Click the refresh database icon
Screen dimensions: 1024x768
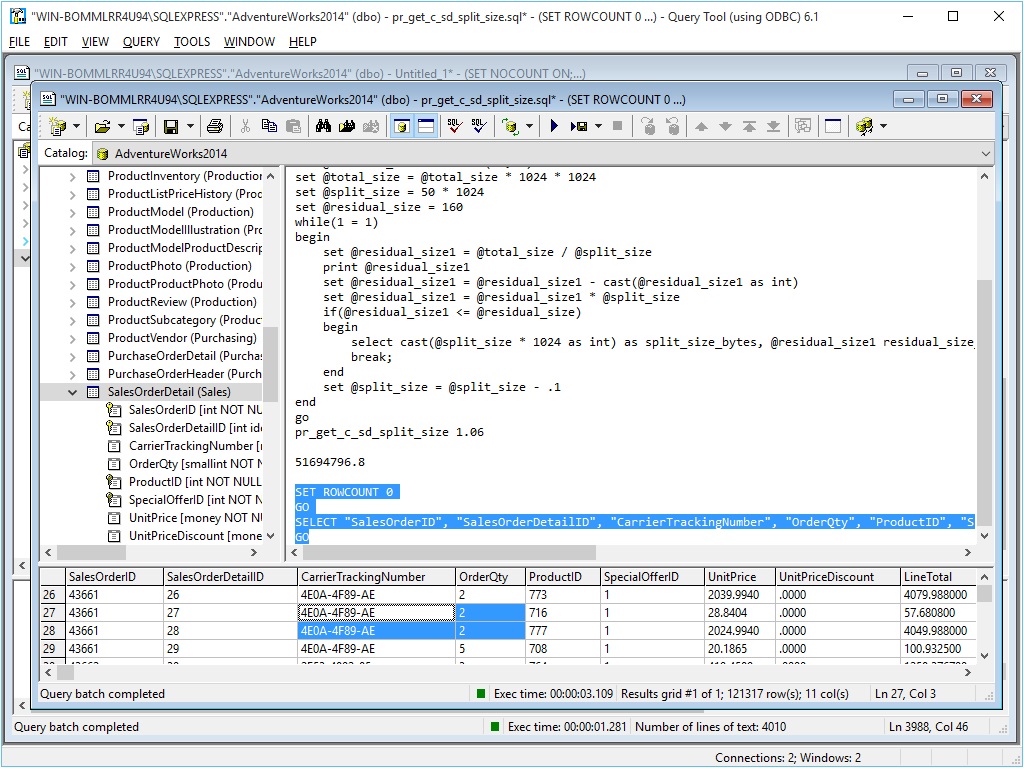click(x=510, y=126)
